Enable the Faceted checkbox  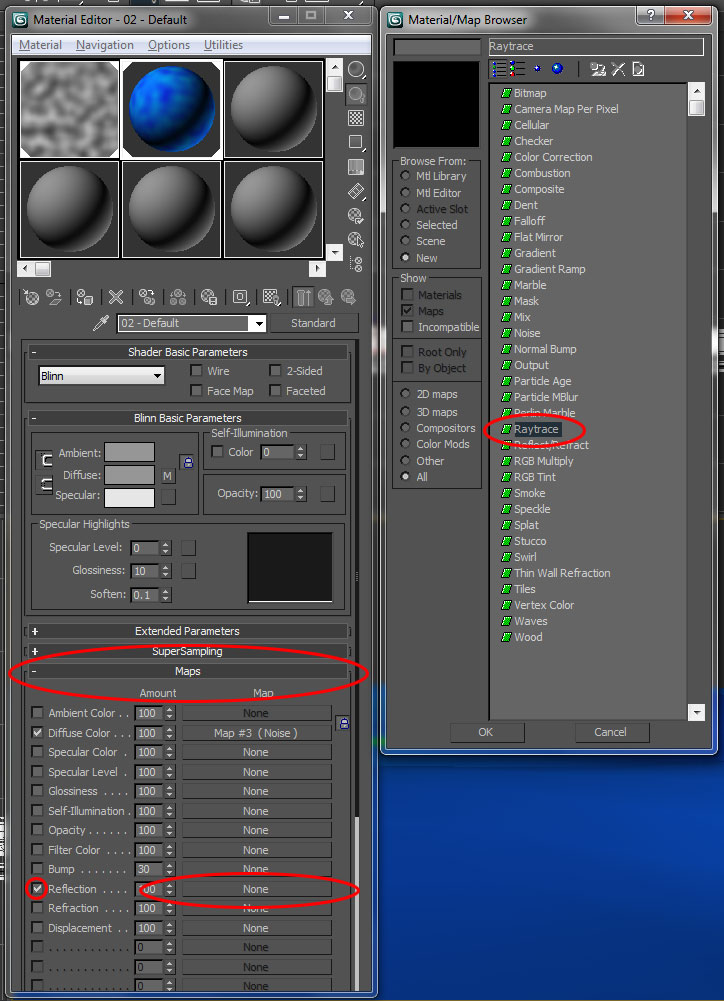click(x=275, y=391)
